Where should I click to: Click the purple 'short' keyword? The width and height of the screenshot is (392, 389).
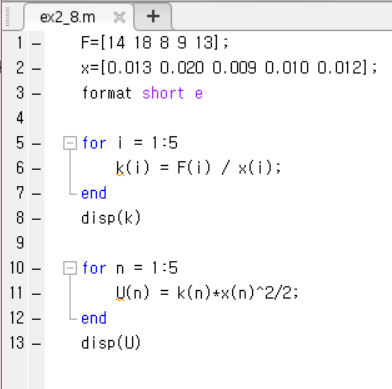[163, 93]
